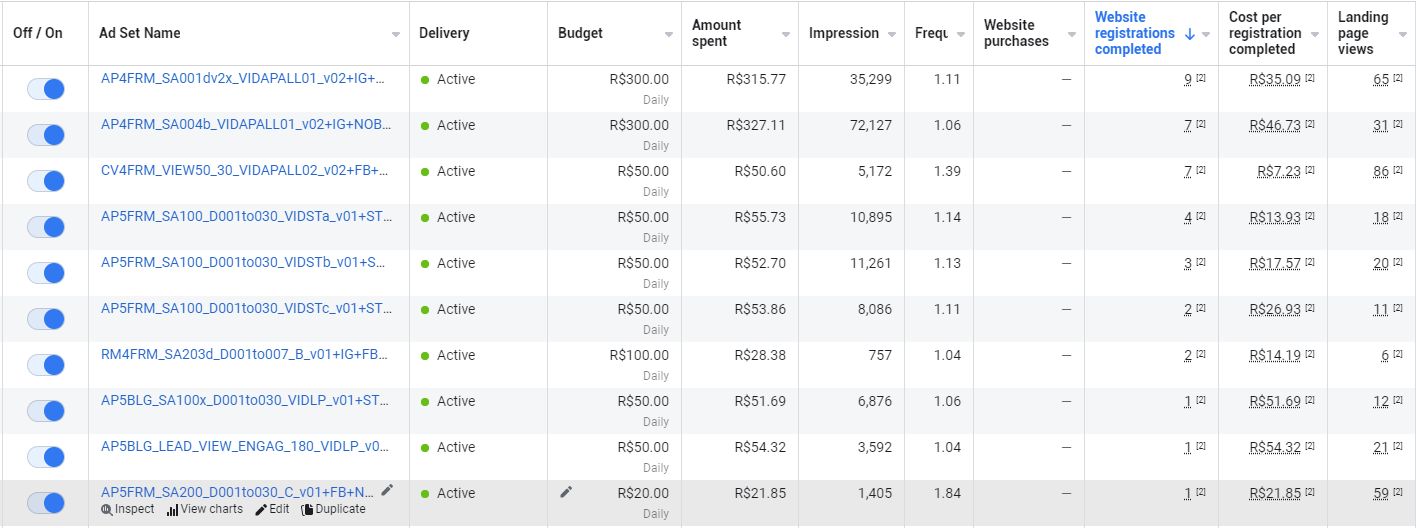The image size is (1416, 528).
Task: Click the Inspect magnifier icon in last row
Action: point(108,510)
